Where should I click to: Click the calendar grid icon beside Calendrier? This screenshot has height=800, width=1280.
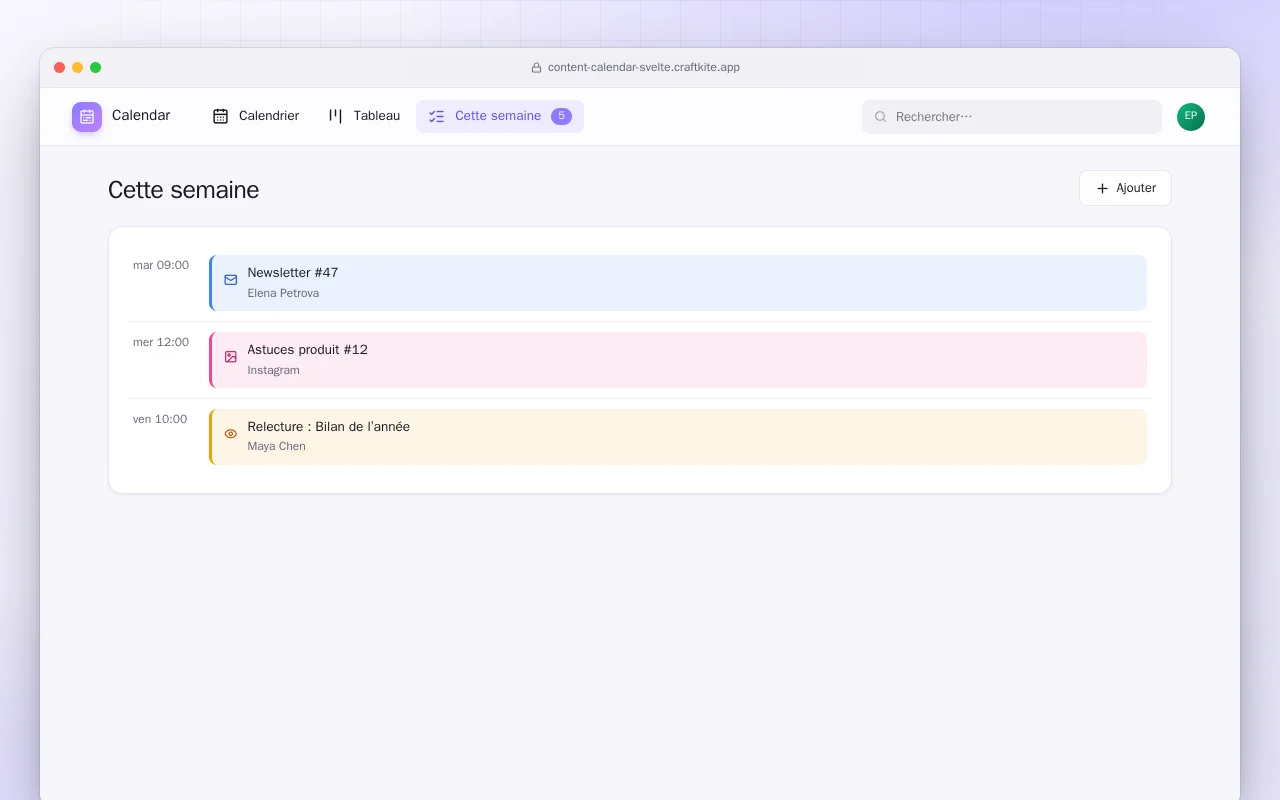pos(220,116)
